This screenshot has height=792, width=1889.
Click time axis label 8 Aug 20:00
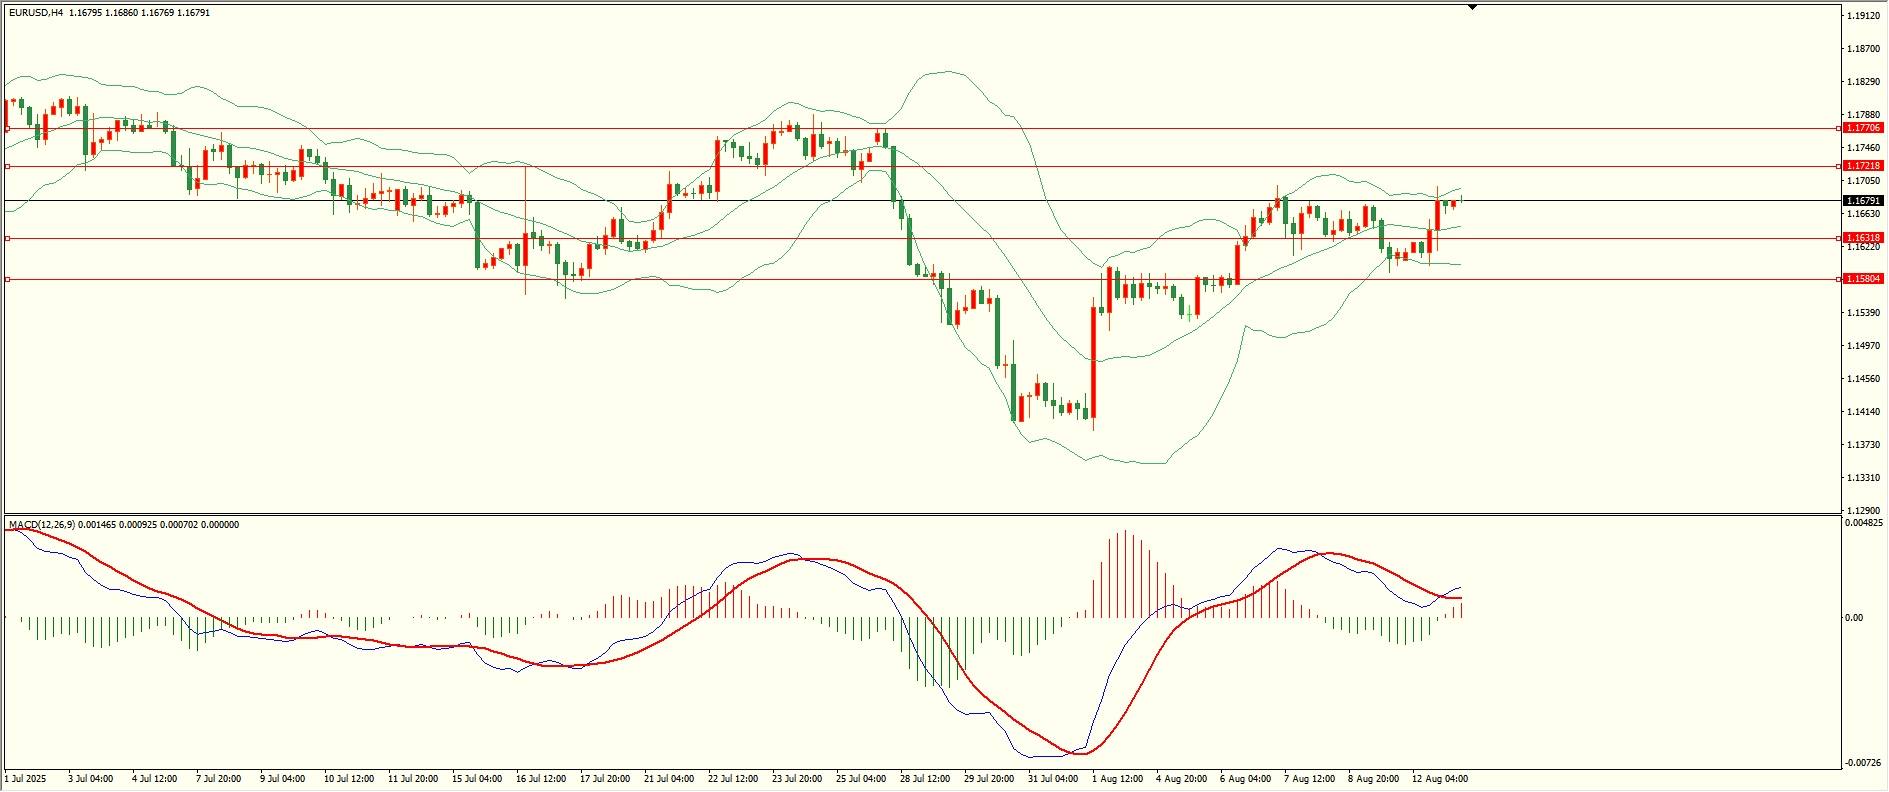click(x=1374, y=779)
